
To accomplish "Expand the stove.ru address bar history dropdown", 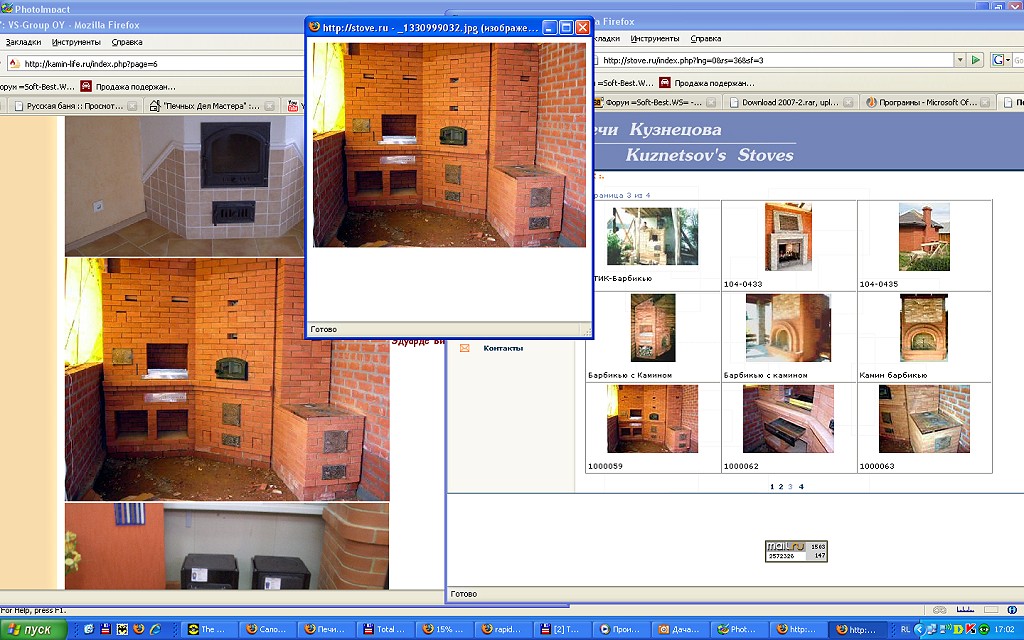I will 959,60.
